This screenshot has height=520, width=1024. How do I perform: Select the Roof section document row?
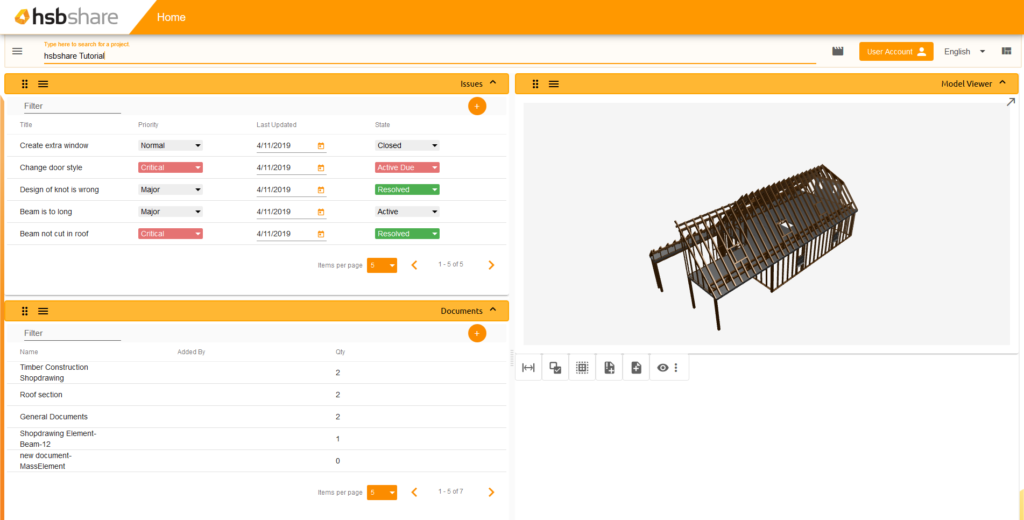[257, 395]
